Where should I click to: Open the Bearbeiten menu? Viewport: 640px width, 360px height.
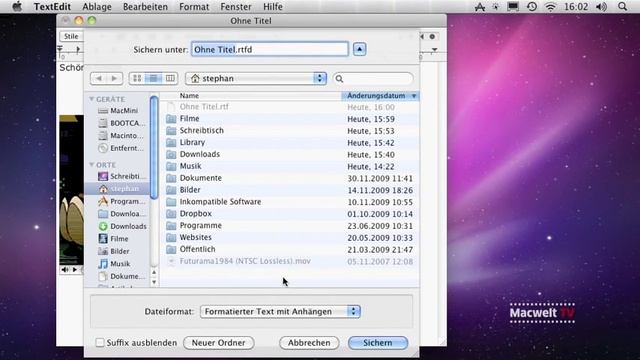[x=145, y=7]
